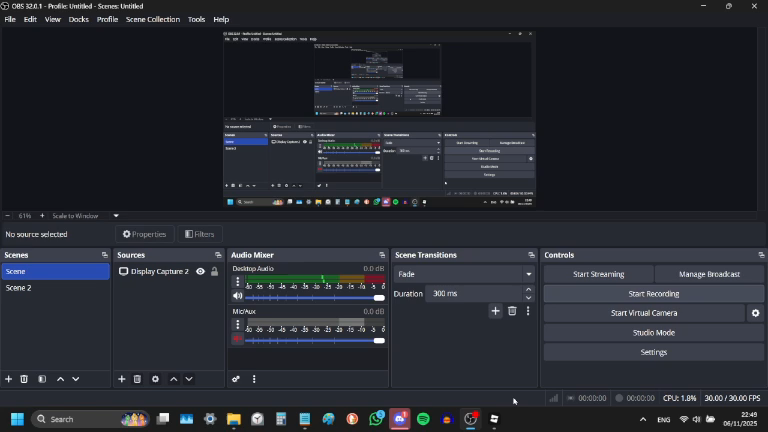Open OBS Settings from Controls

click(654, 352)
